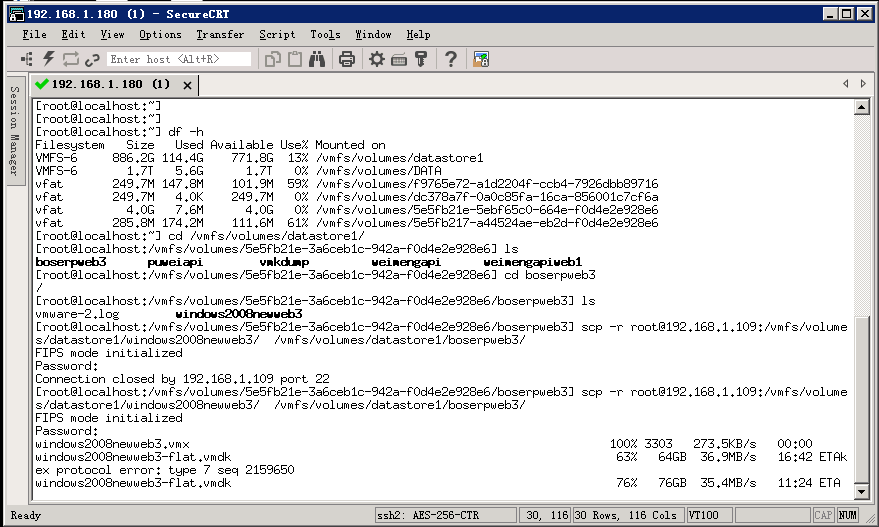Close the 192.168.1.180 (1) tab
Screen dimensions: 879x527
click(x=188, y=84)
